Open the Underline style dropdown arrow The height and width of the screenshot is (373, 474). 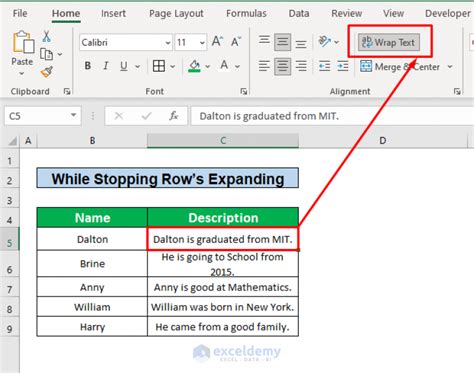(138, 66)
